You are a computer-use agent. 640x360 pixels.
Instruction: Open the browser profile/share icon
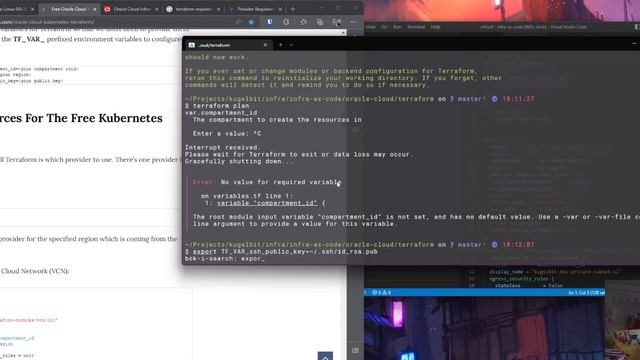click(x=336, y=22)
